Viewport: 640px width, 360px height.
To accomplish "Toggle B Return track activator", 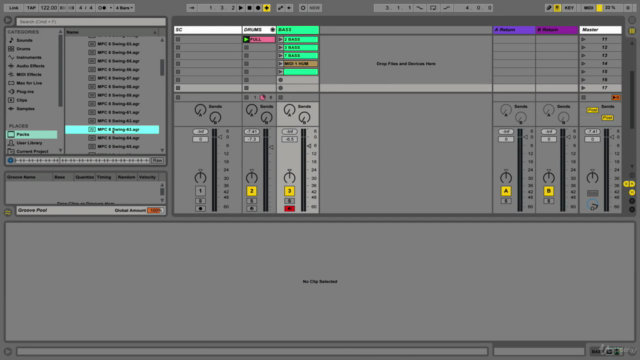I will (549, 191).
